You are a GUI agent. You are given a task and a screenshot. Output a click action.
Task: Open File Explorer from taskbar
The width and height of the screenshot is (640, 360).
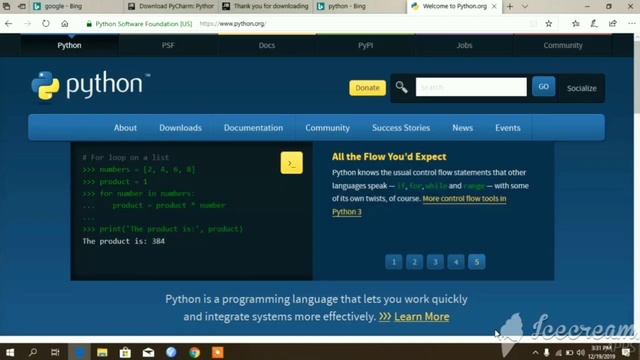click(102, 352)
